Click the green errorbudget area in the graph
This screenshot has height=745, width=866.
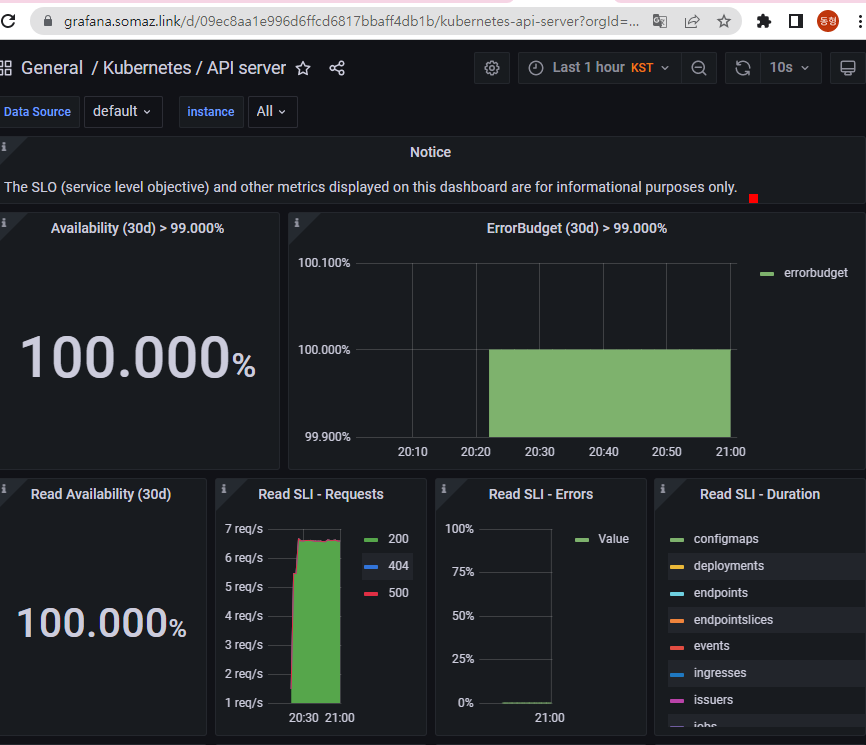click(x=610, y=393)
